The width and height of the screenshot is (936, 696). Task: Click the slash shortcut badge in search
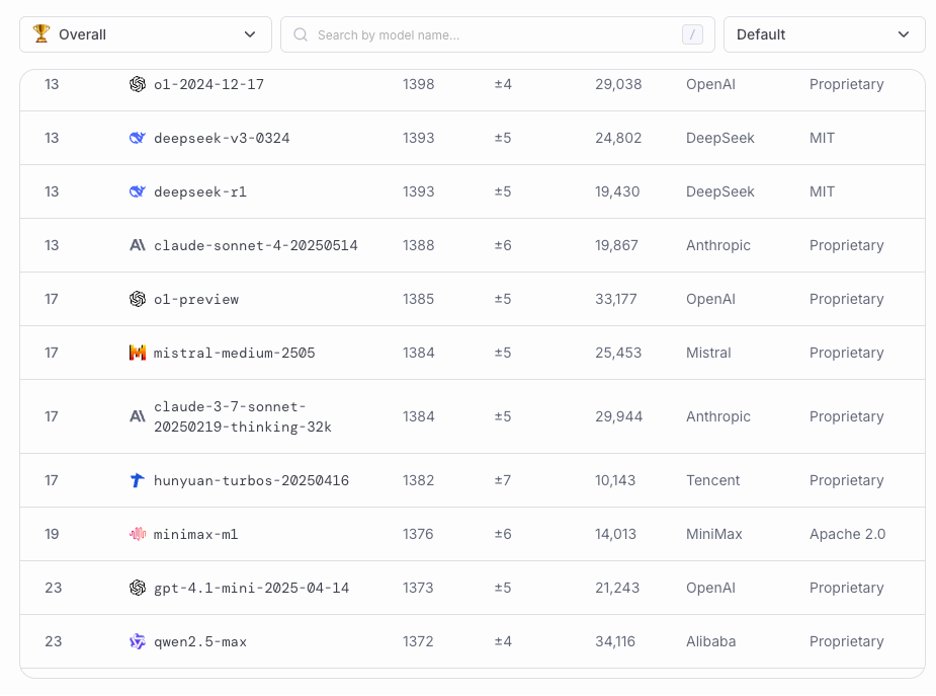point(692,35)
